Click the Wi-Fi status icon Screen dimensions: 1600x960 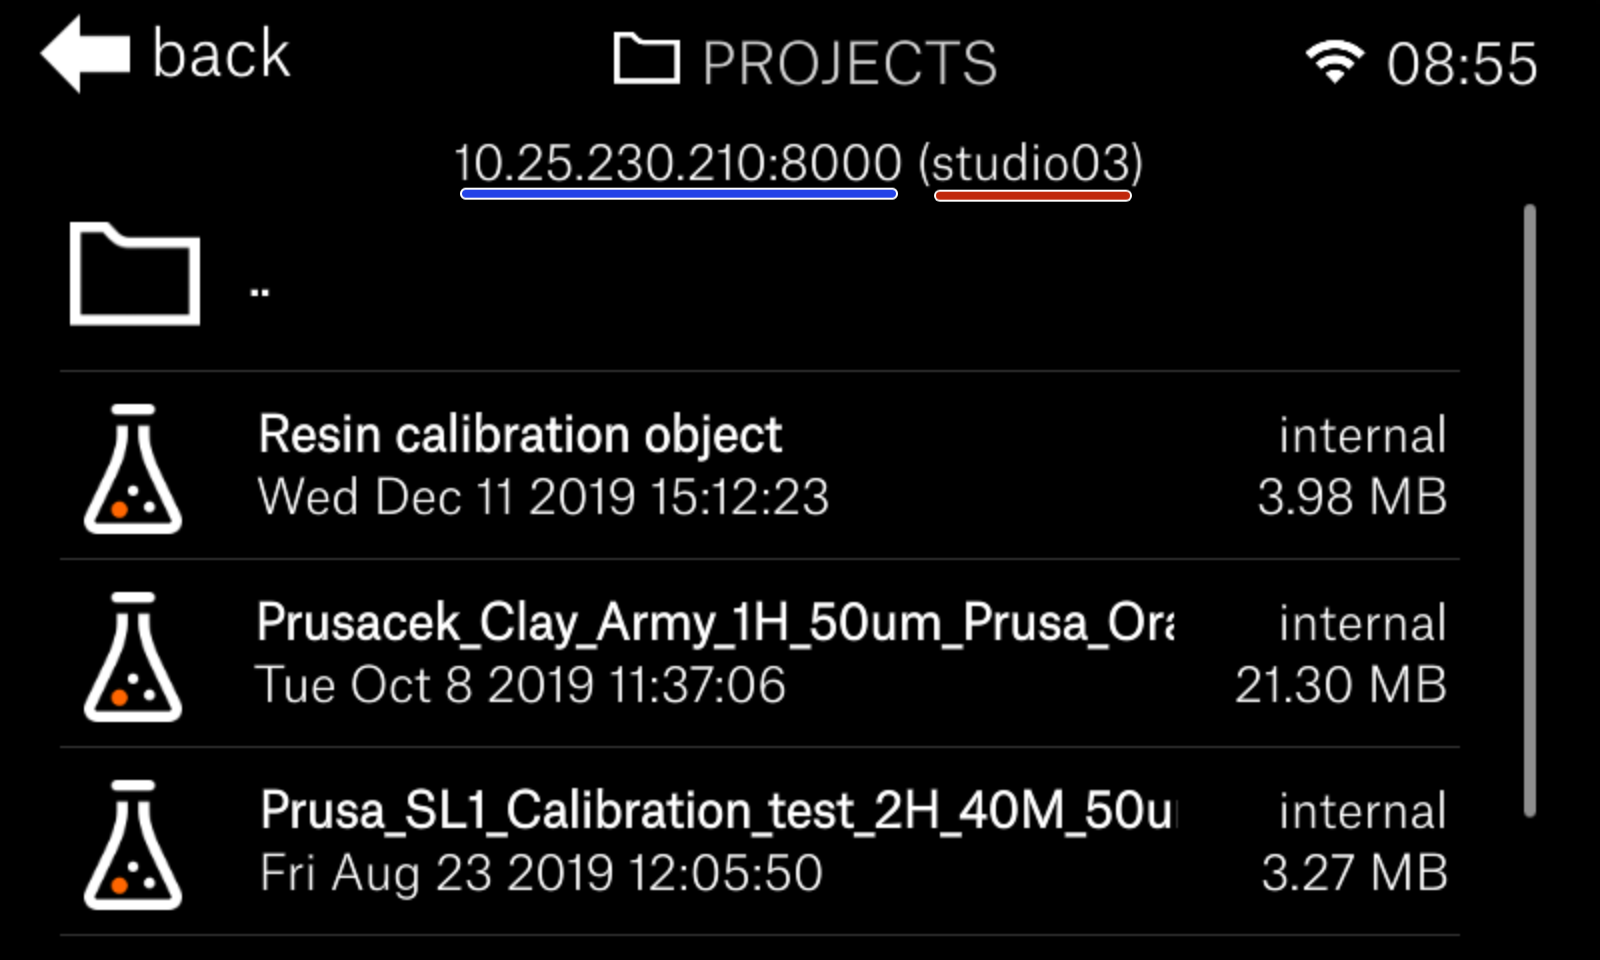click(x=1334, y=63)
